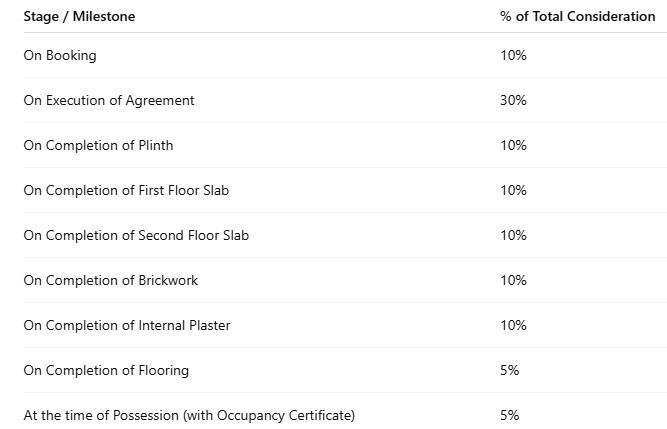Click 5% for Completion of Flooring
Screen dimensions: 667x429
tap(510, 370)
